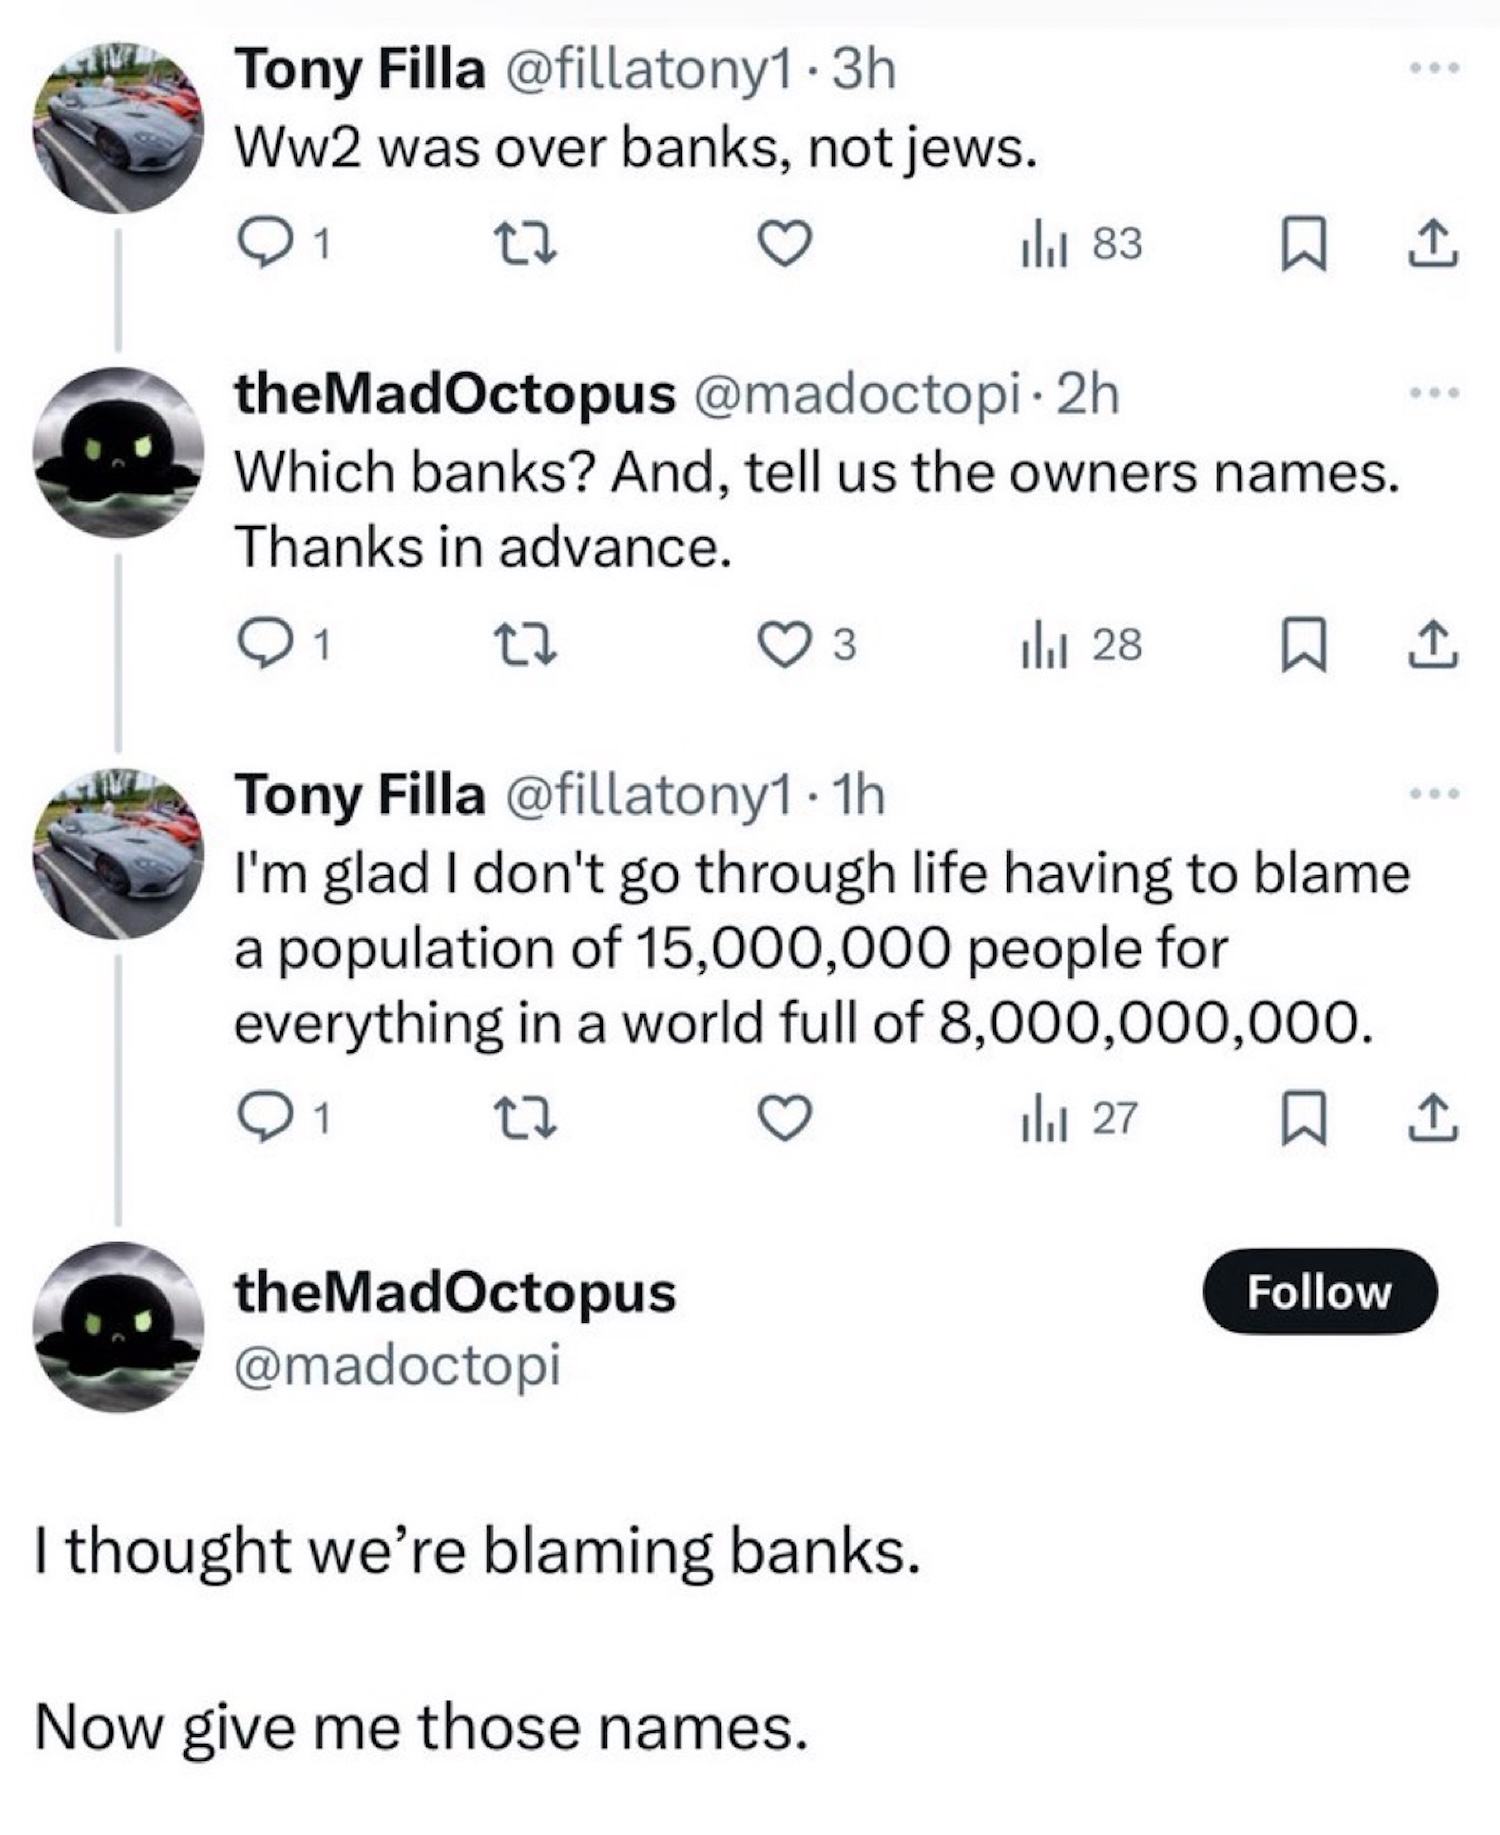Bookmark Tony Filla's first tweet
The height and width of the screenshot is (1835, 1500).
[x=1304, y=245]
